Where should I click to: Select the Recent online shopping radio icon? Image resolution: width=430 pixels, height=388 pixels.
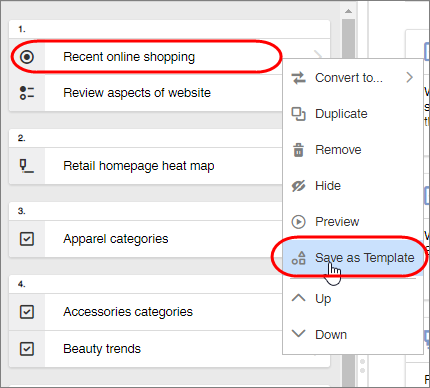pyautogui.click(x=27, y=57)
